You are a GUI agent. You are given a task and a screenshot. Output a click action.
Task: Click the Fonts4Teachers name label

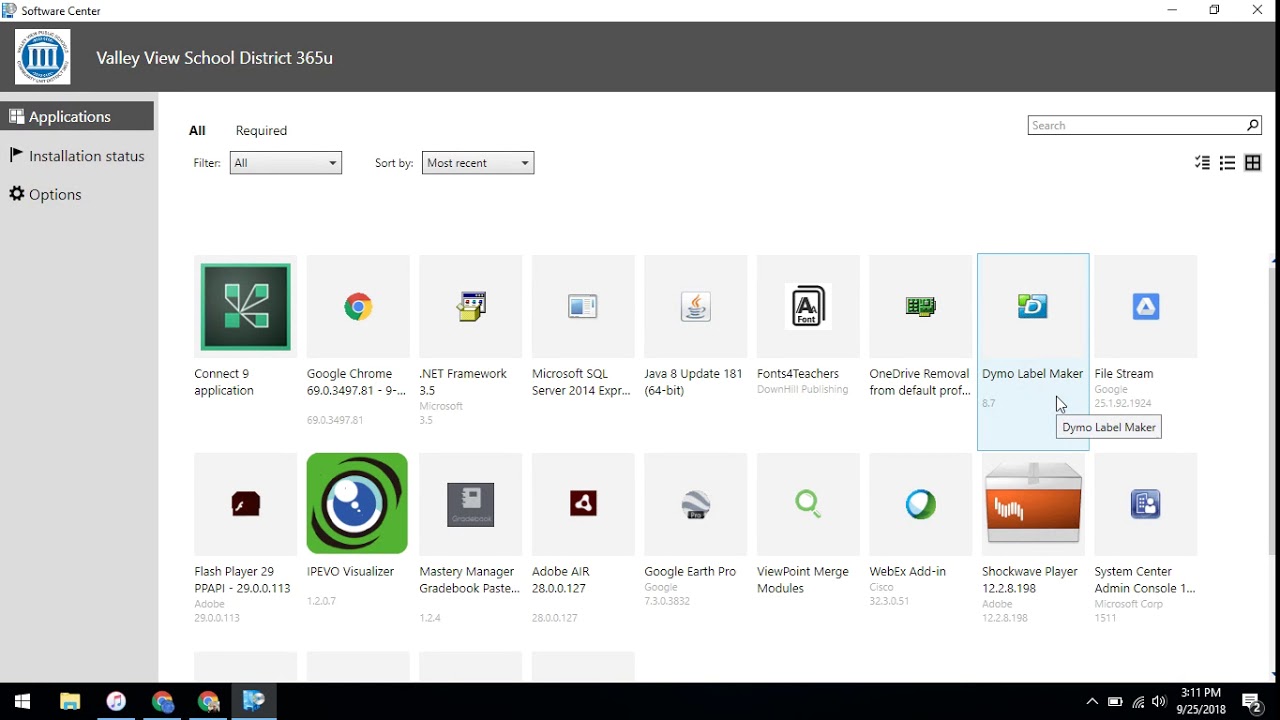(798, 373)
